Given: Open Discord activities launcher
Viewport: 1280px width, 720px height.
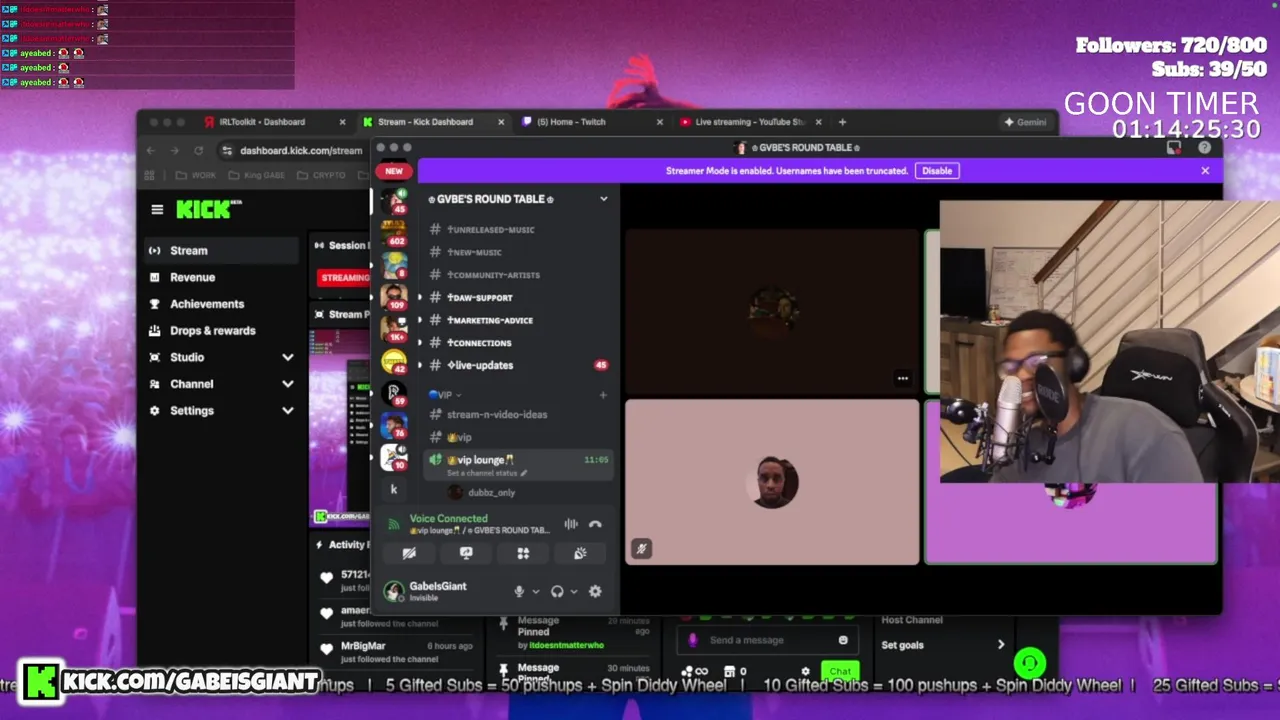Looking at the screenshot, I should (523, 553).
